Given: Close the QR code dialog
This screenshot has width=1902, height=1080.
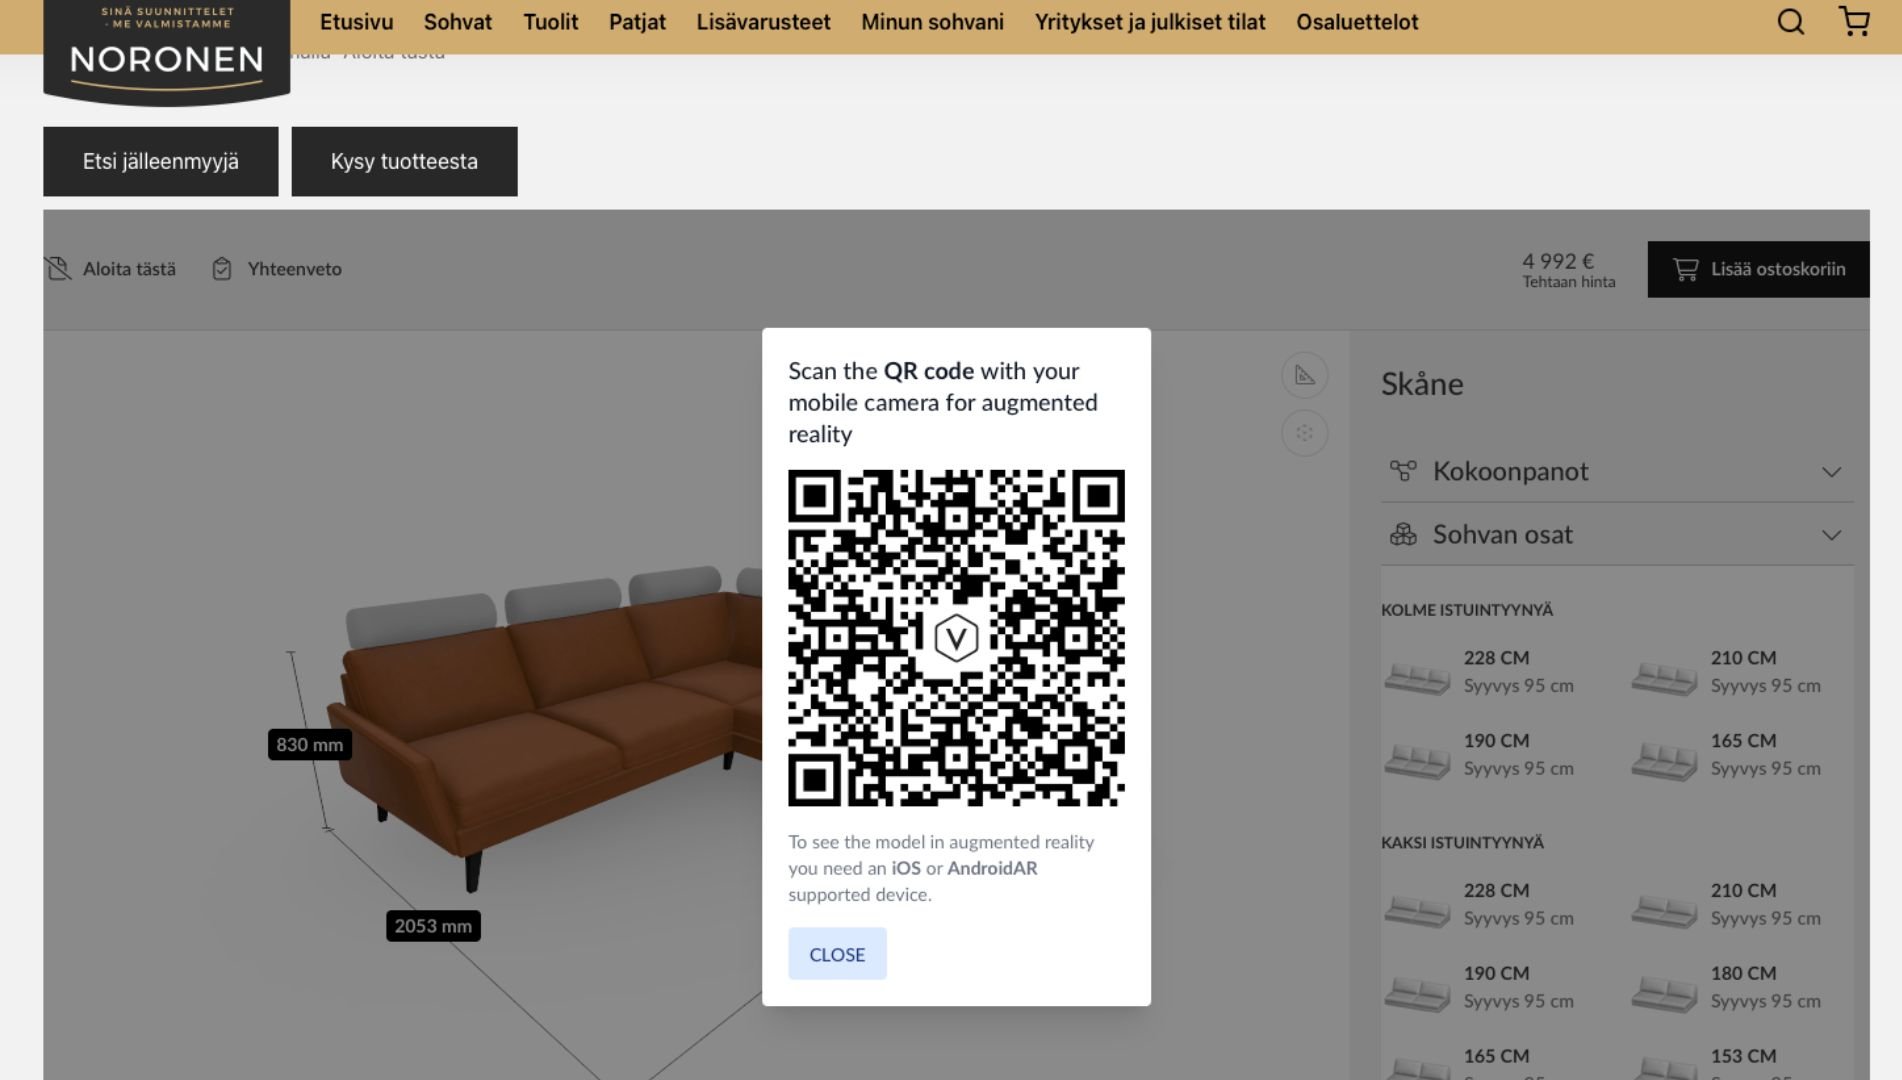Looking at the screenshot, I should 837,954.
